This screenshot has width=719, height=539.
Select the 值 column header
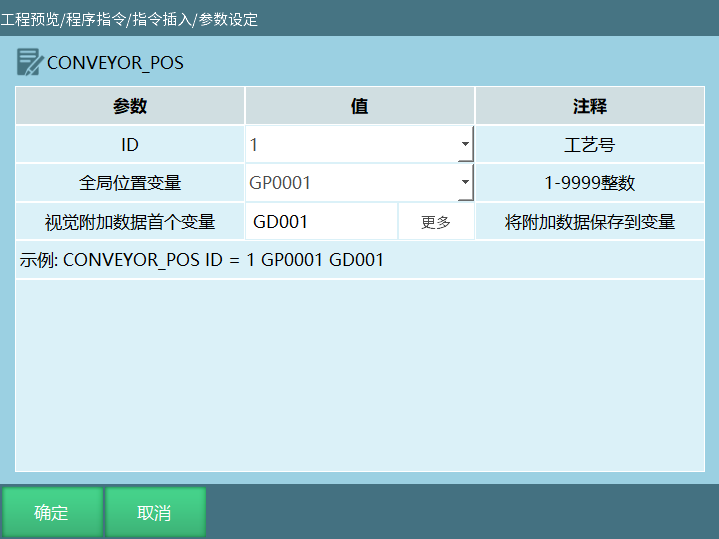click(359, 106)
